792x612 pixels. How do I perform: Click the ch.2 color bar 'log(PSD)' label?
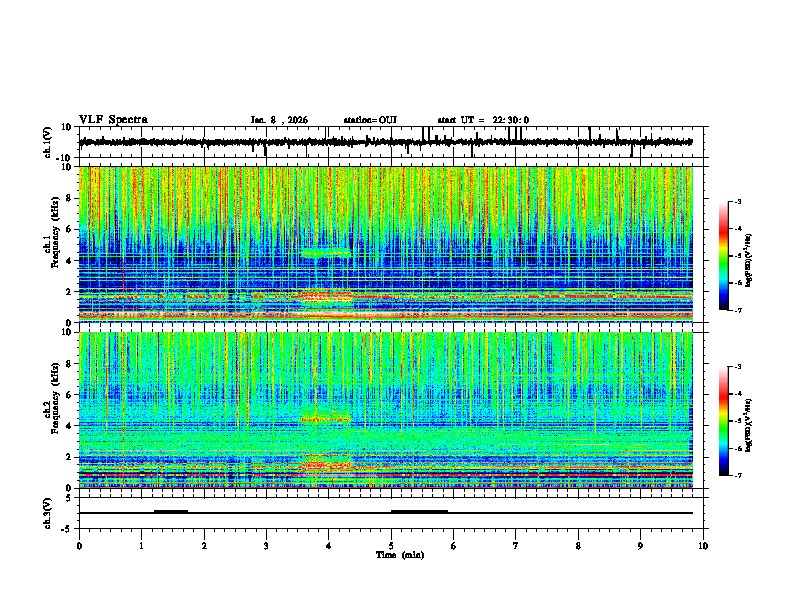click(x=749, y=425)
